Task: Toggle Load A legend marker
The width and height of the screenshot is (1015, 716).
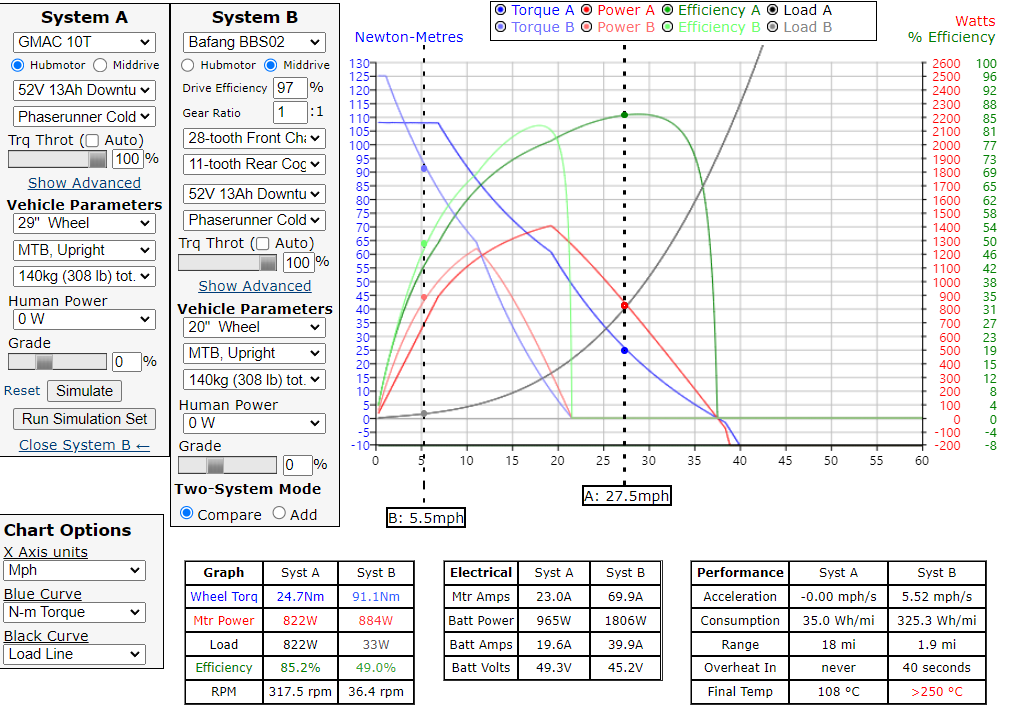Action: 772,10
